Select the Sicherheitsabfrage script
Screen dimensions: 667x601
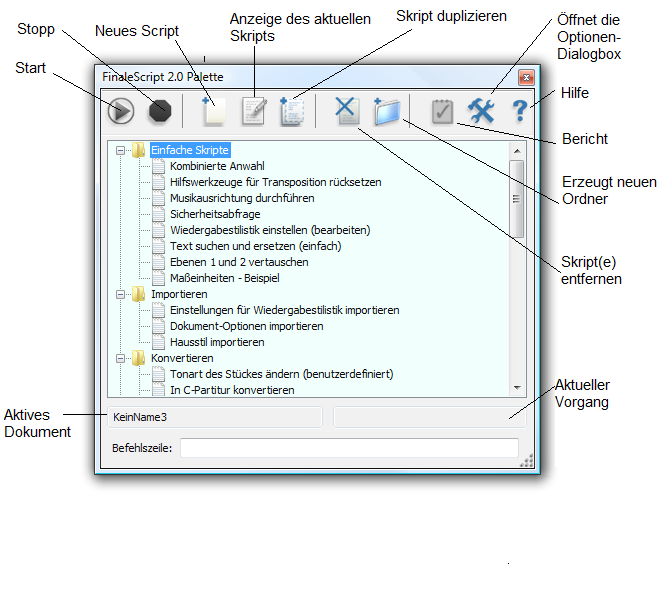click(215, 214)
